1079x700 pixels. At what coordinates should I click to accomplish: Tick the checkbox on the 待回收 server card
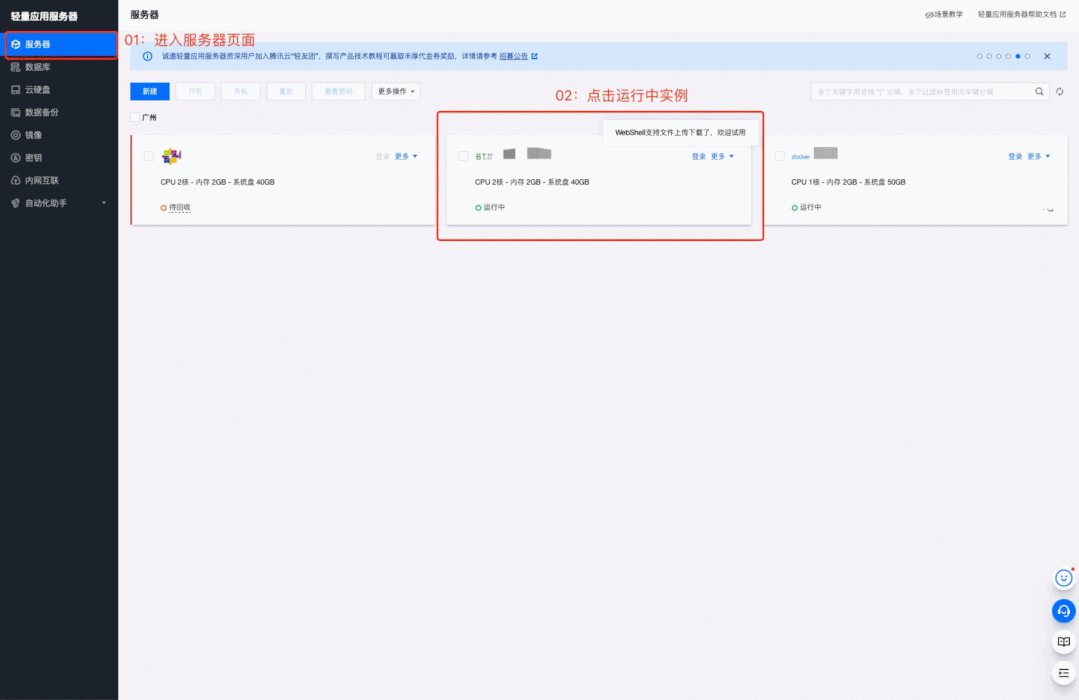pos(149,156)
